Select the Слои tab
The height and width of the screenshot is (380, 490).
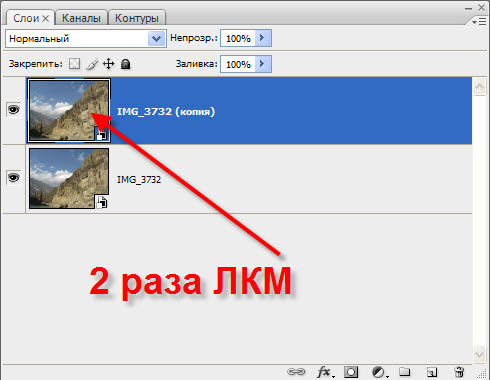[27, 18]
